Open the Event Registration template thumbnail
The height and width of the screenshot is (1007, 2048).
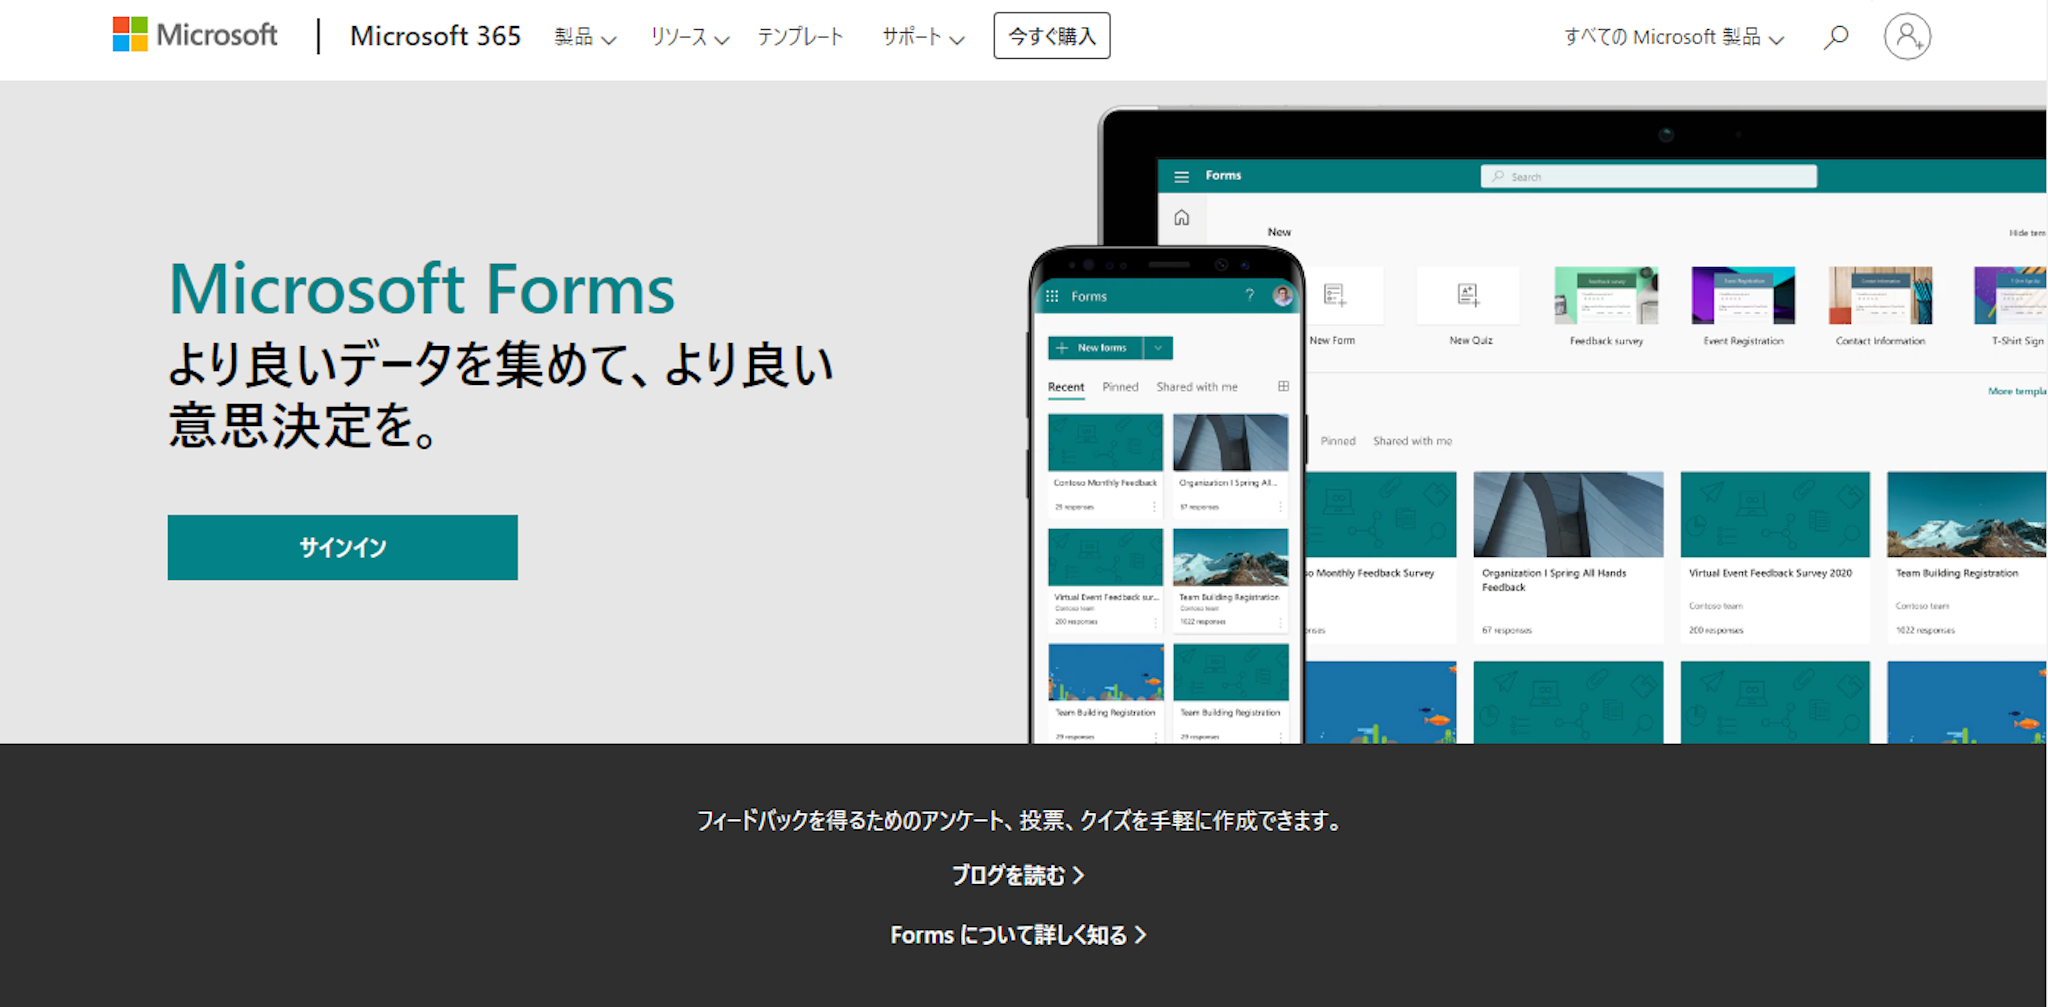[x=1743, y=295]
